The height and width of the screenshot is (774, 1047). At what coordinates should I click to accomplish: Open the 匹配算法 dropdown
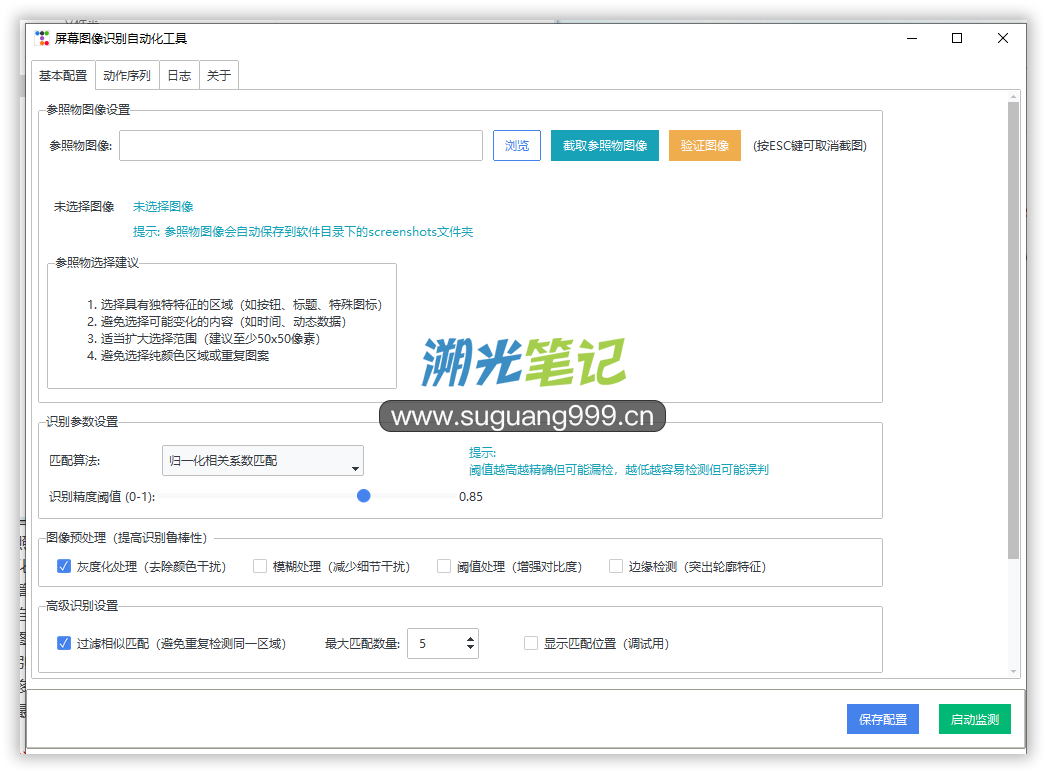tap(263, 461)
